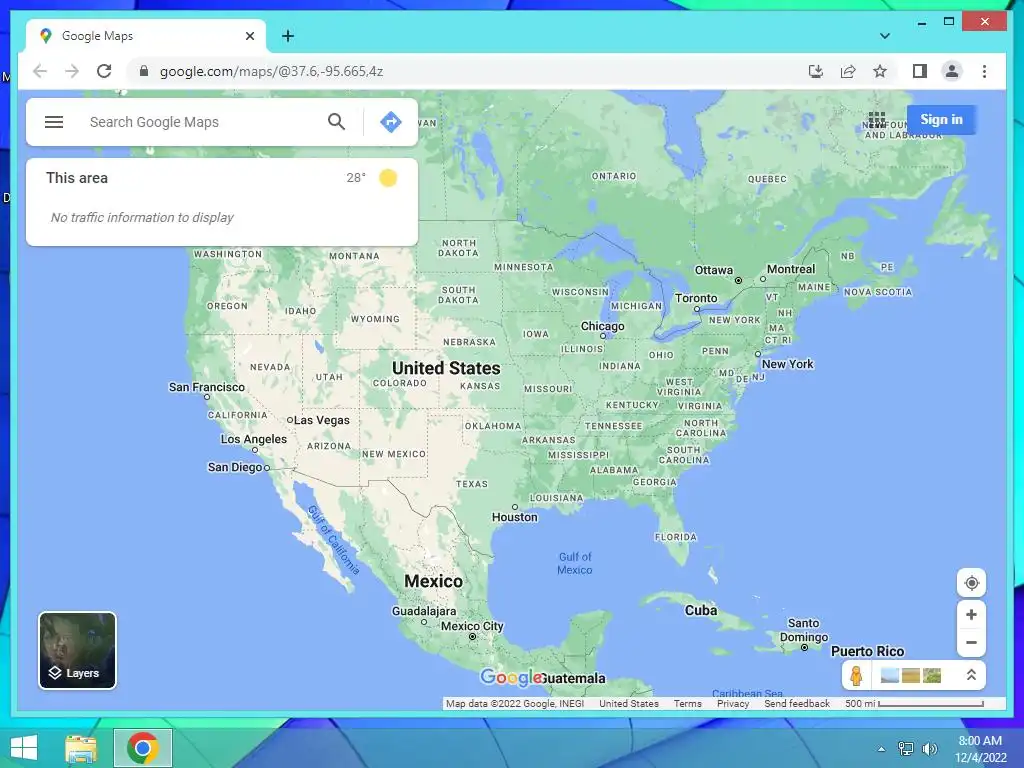
Task: Go forward in Chrome history
Action: point(72,71)
